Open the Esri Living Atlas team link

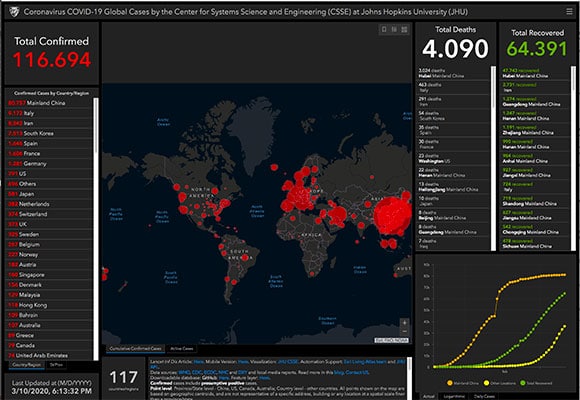pos(365,362)
